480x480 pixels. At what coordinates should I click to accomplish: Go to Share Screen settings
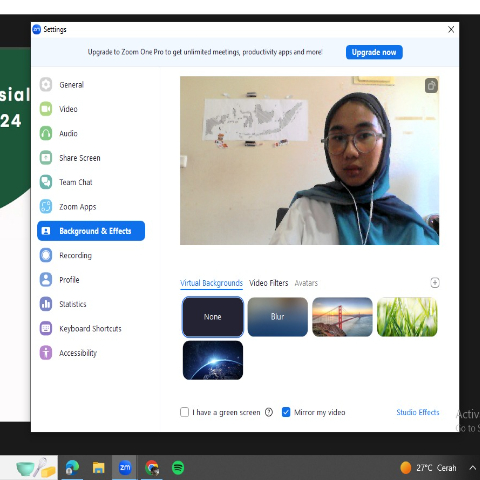point(80,158)
